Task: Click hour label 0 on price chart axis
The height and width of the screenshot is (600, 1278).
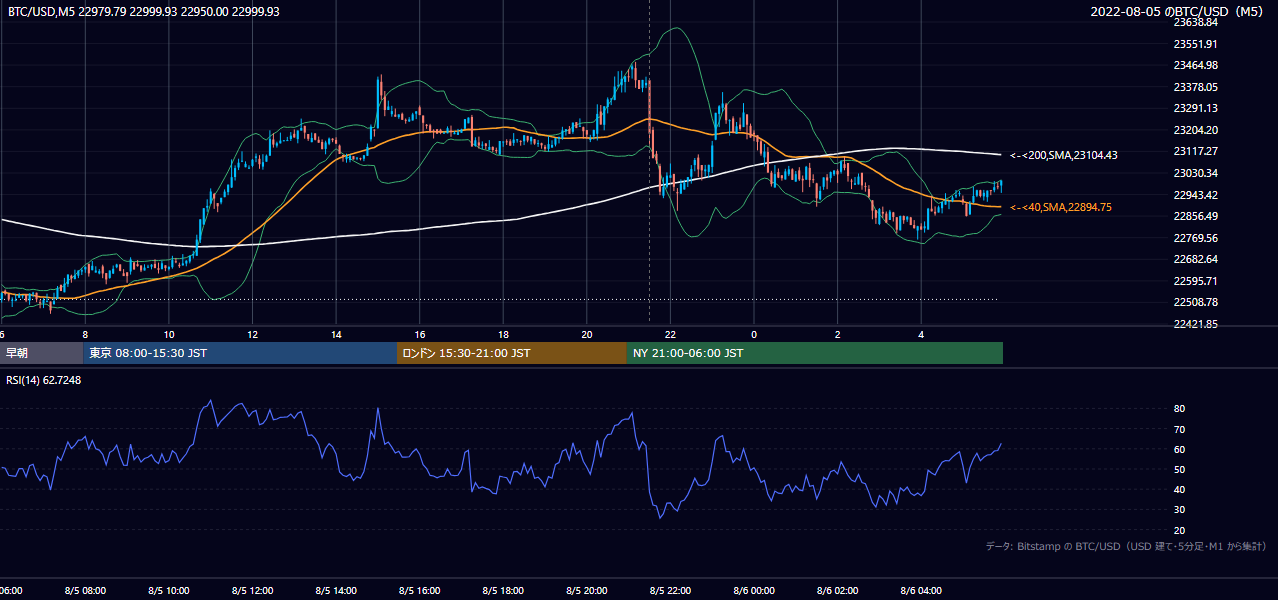Action: 754,334
